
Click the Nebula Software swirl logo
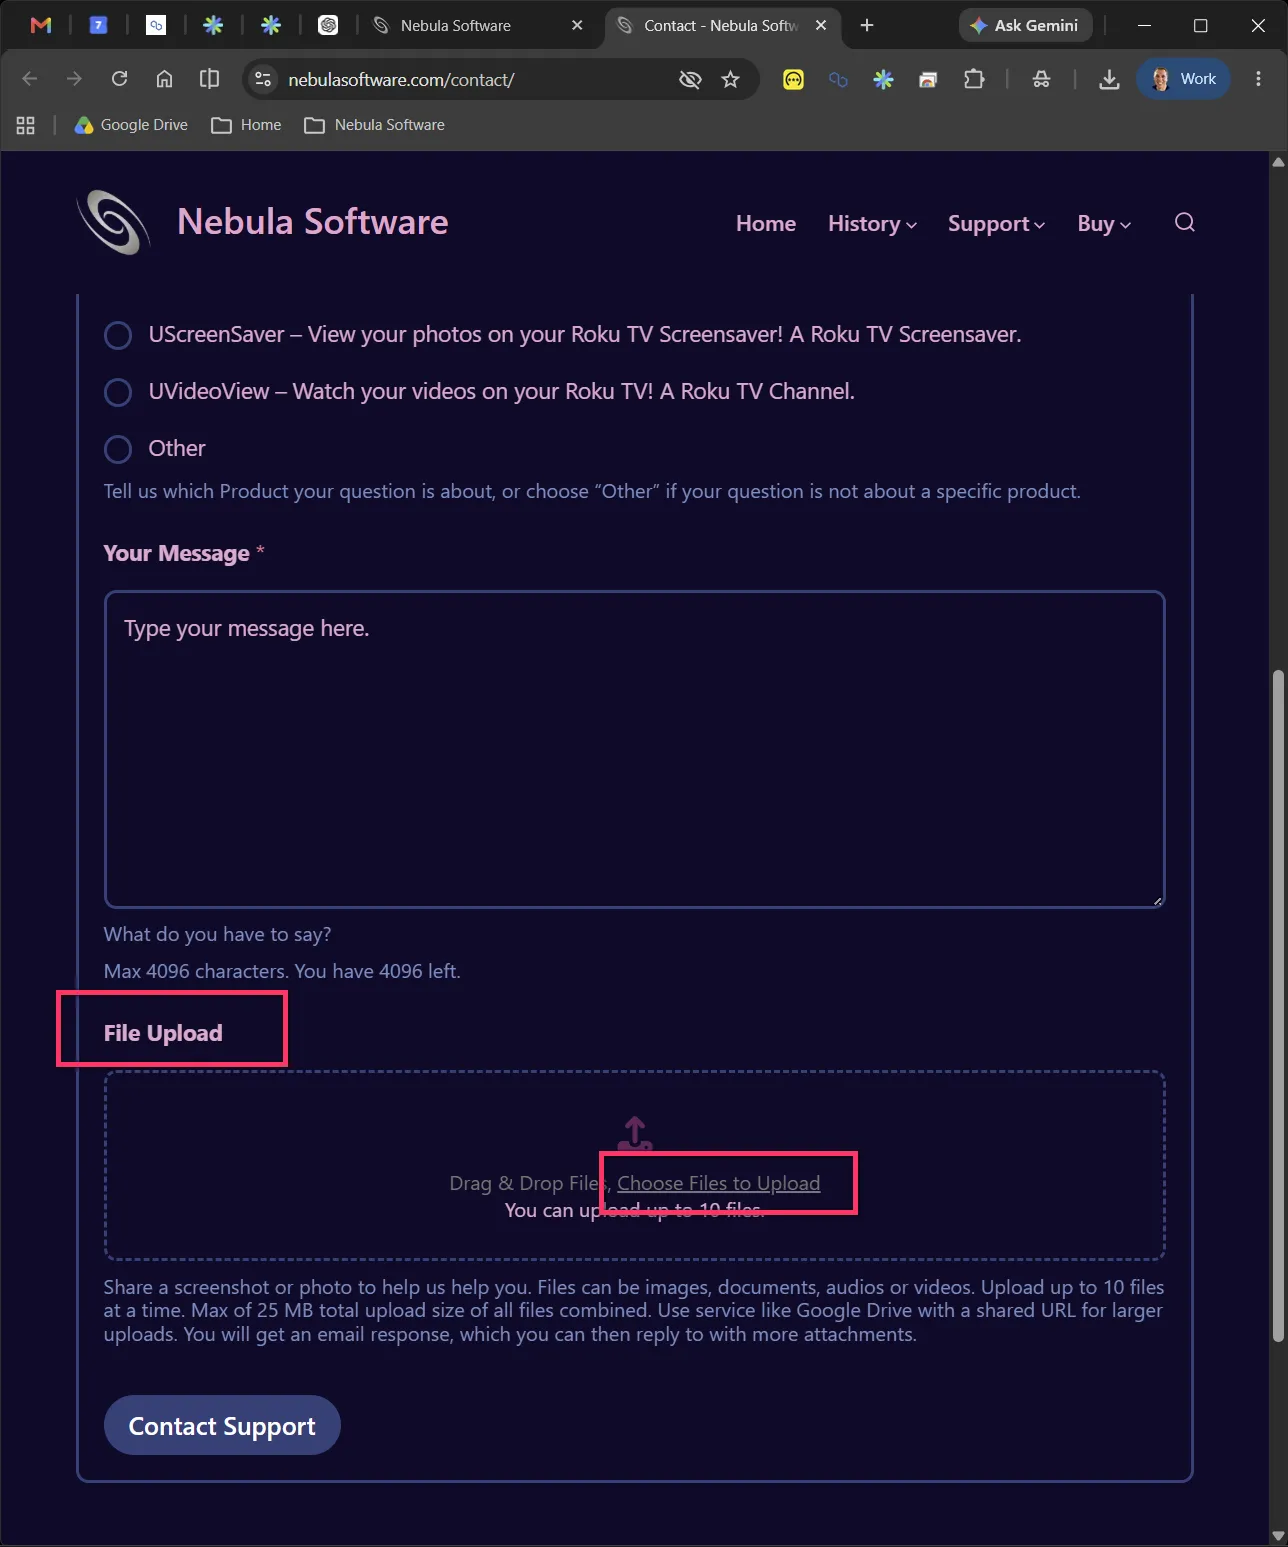(114, 222)
